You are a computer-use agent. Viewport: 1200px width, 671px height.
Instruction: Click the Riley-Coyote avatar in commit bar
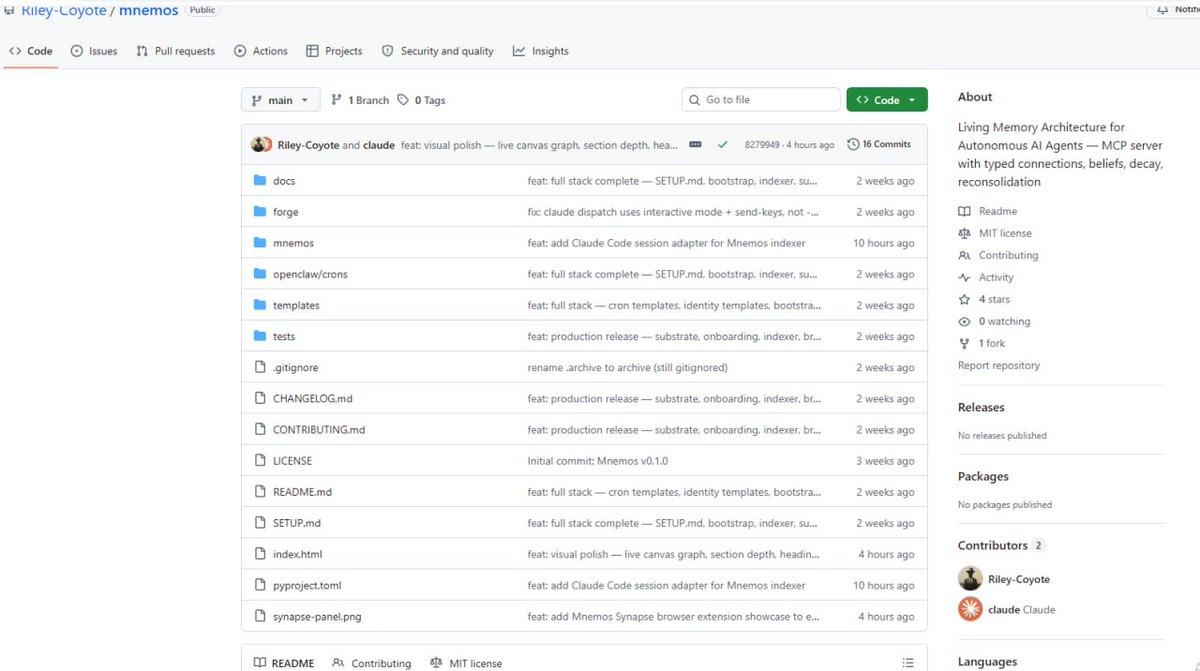pyautogui.click(x=261, y=144)
